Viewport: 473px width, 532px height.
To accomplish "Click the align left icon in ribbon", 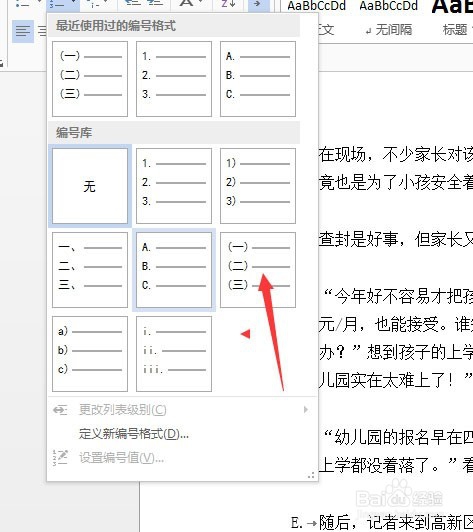I will point(23,31).
